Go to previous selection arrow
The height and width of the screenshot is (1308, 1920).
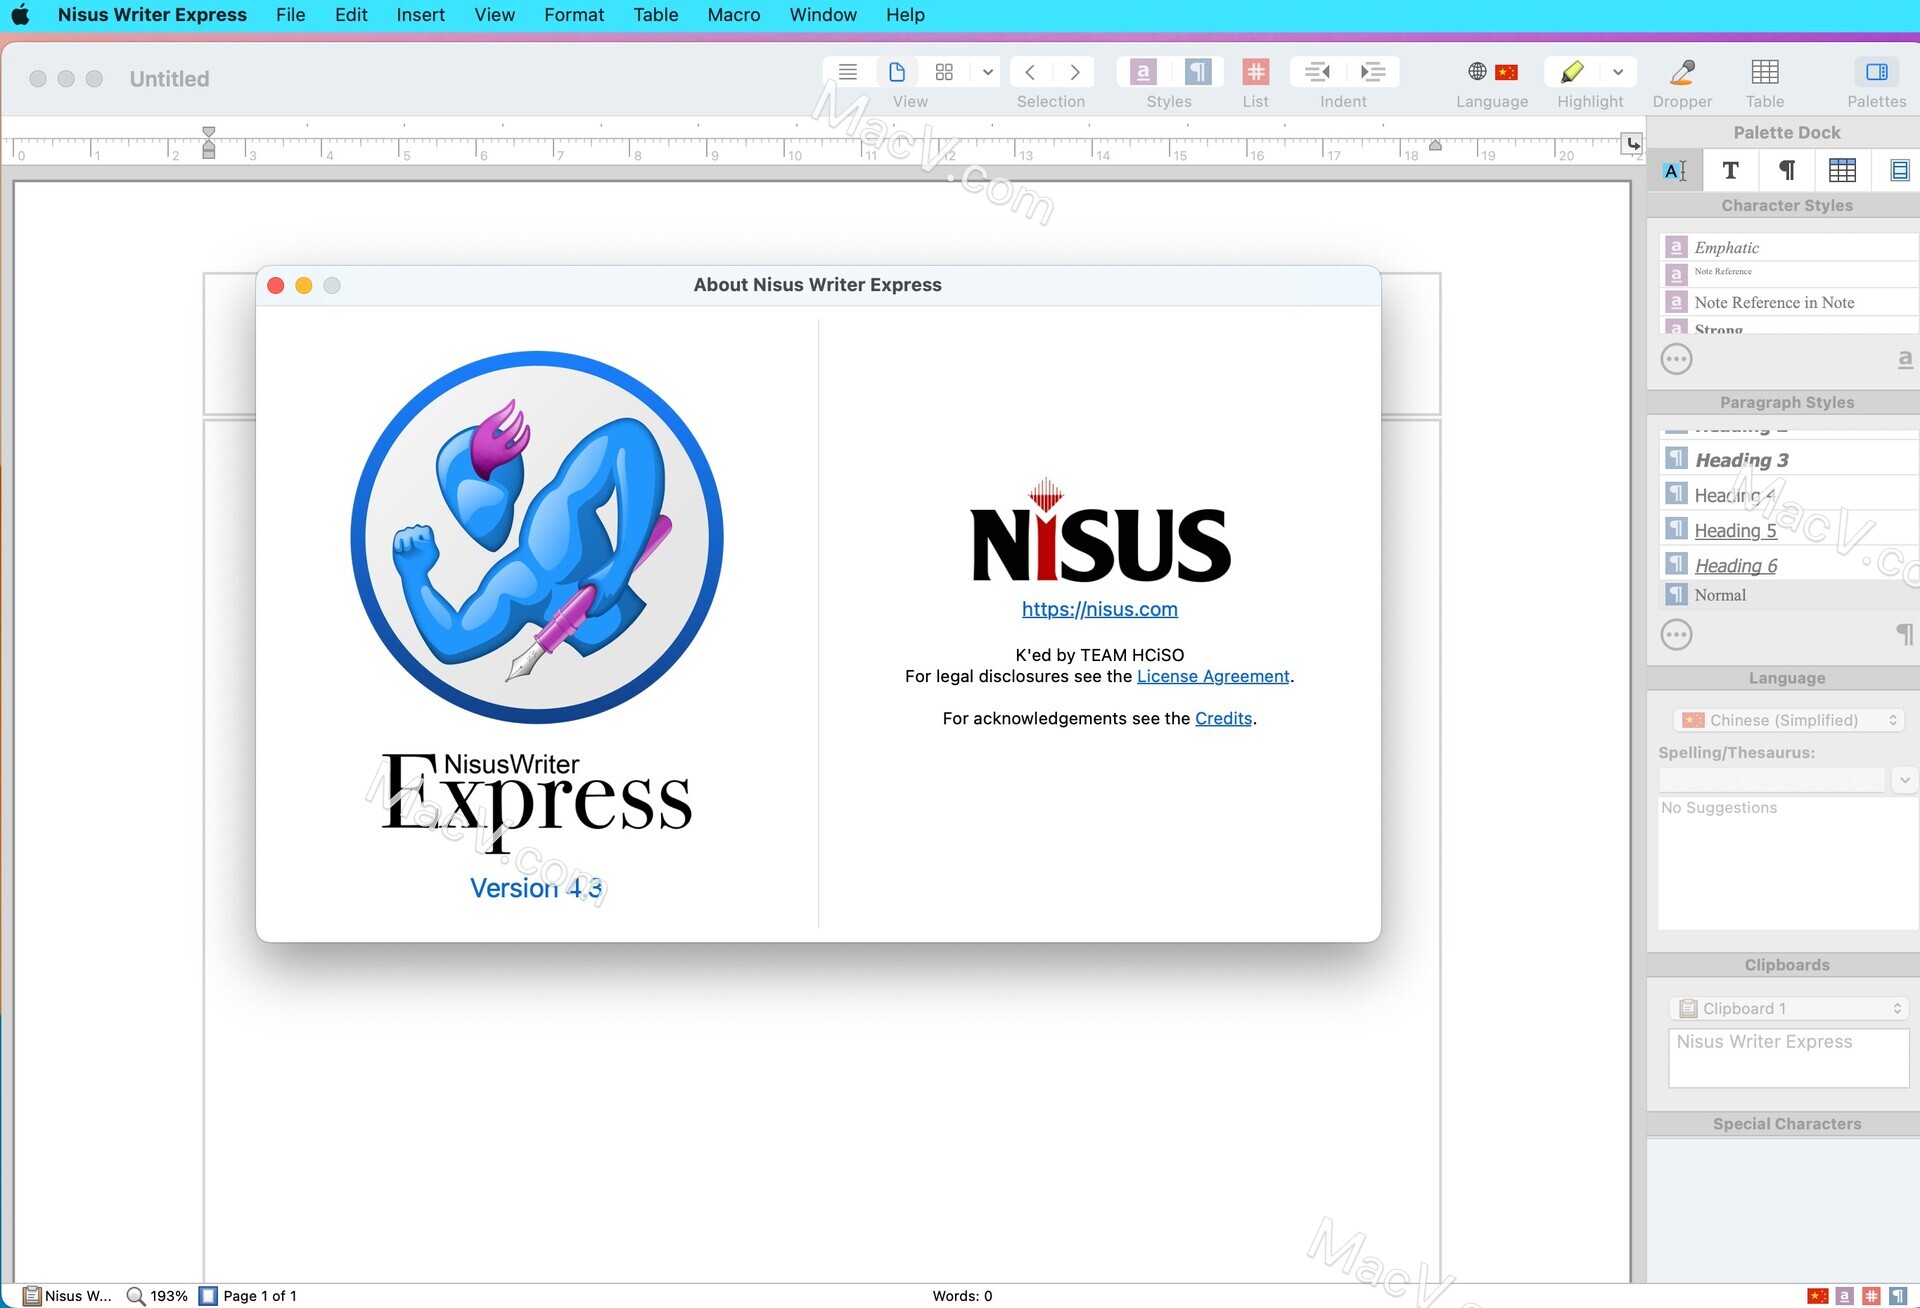click(x=1030, y=72)
